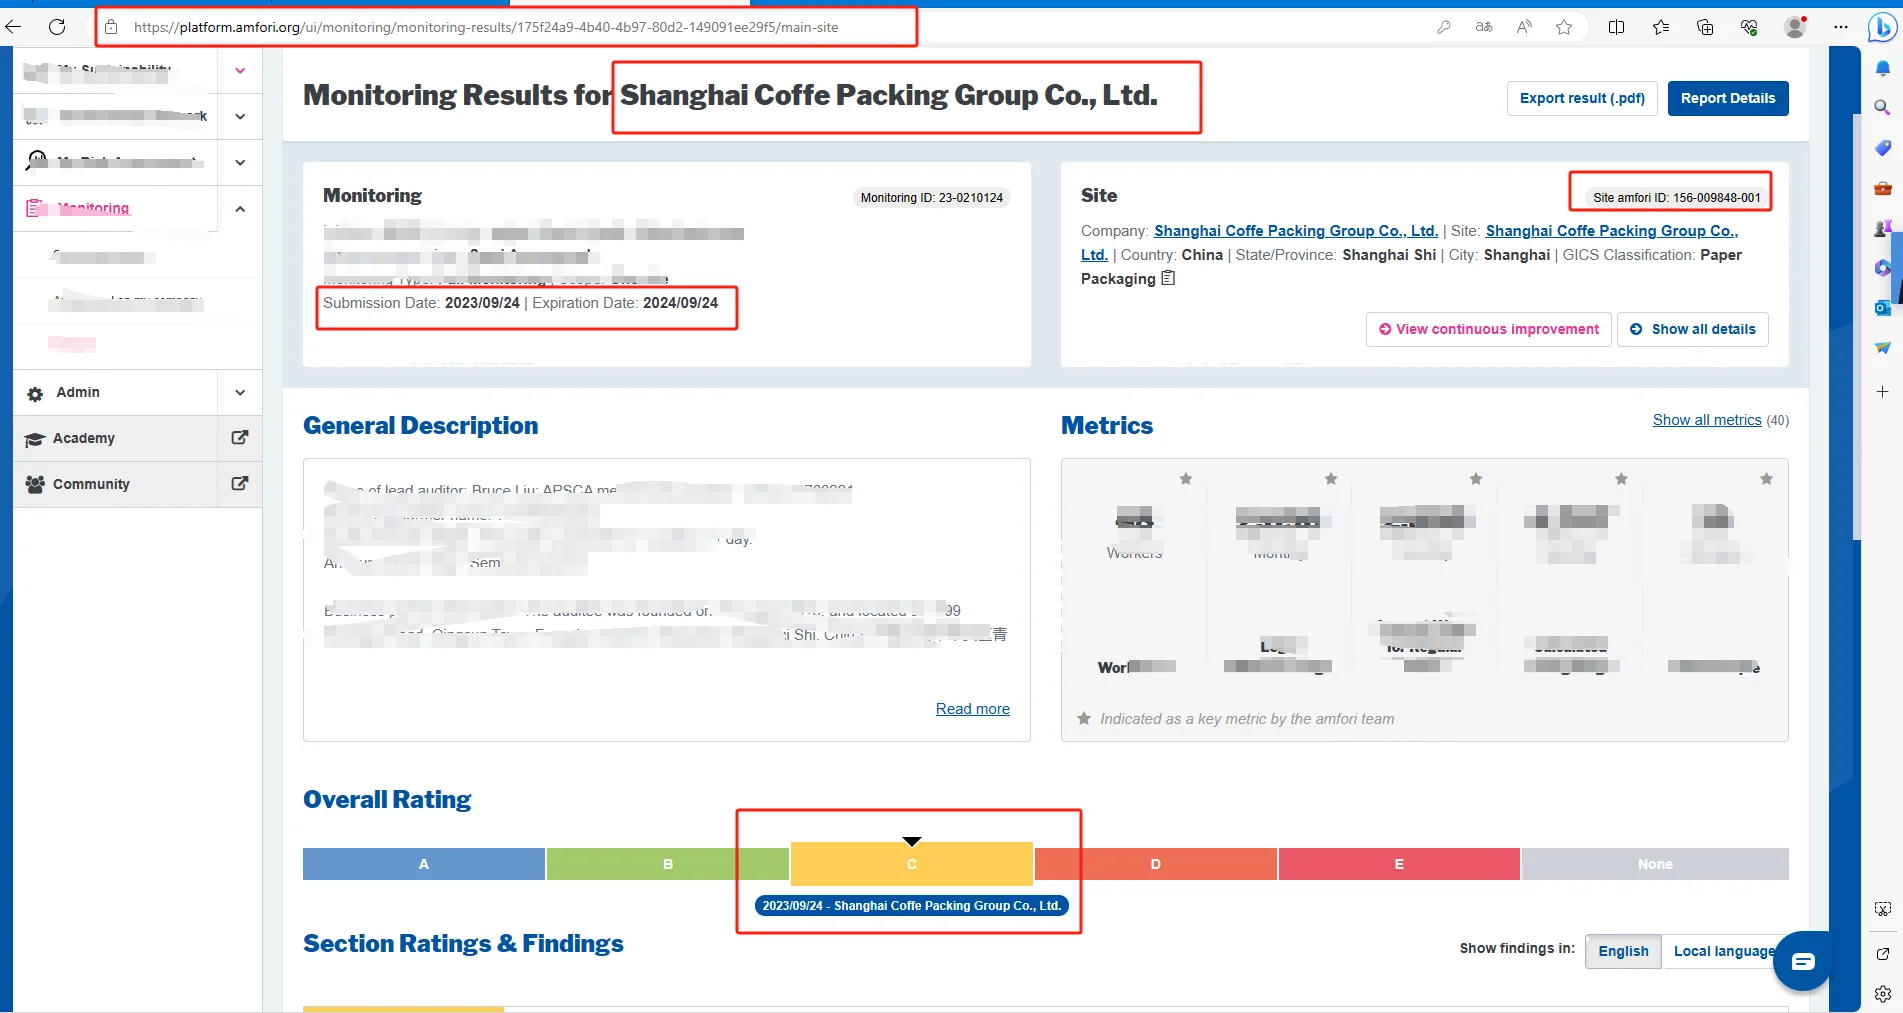Open company link Shanghai Coffe Packing Group
The height and width of the screenshot is (1013, 1903).
[x=1296, y=231]
